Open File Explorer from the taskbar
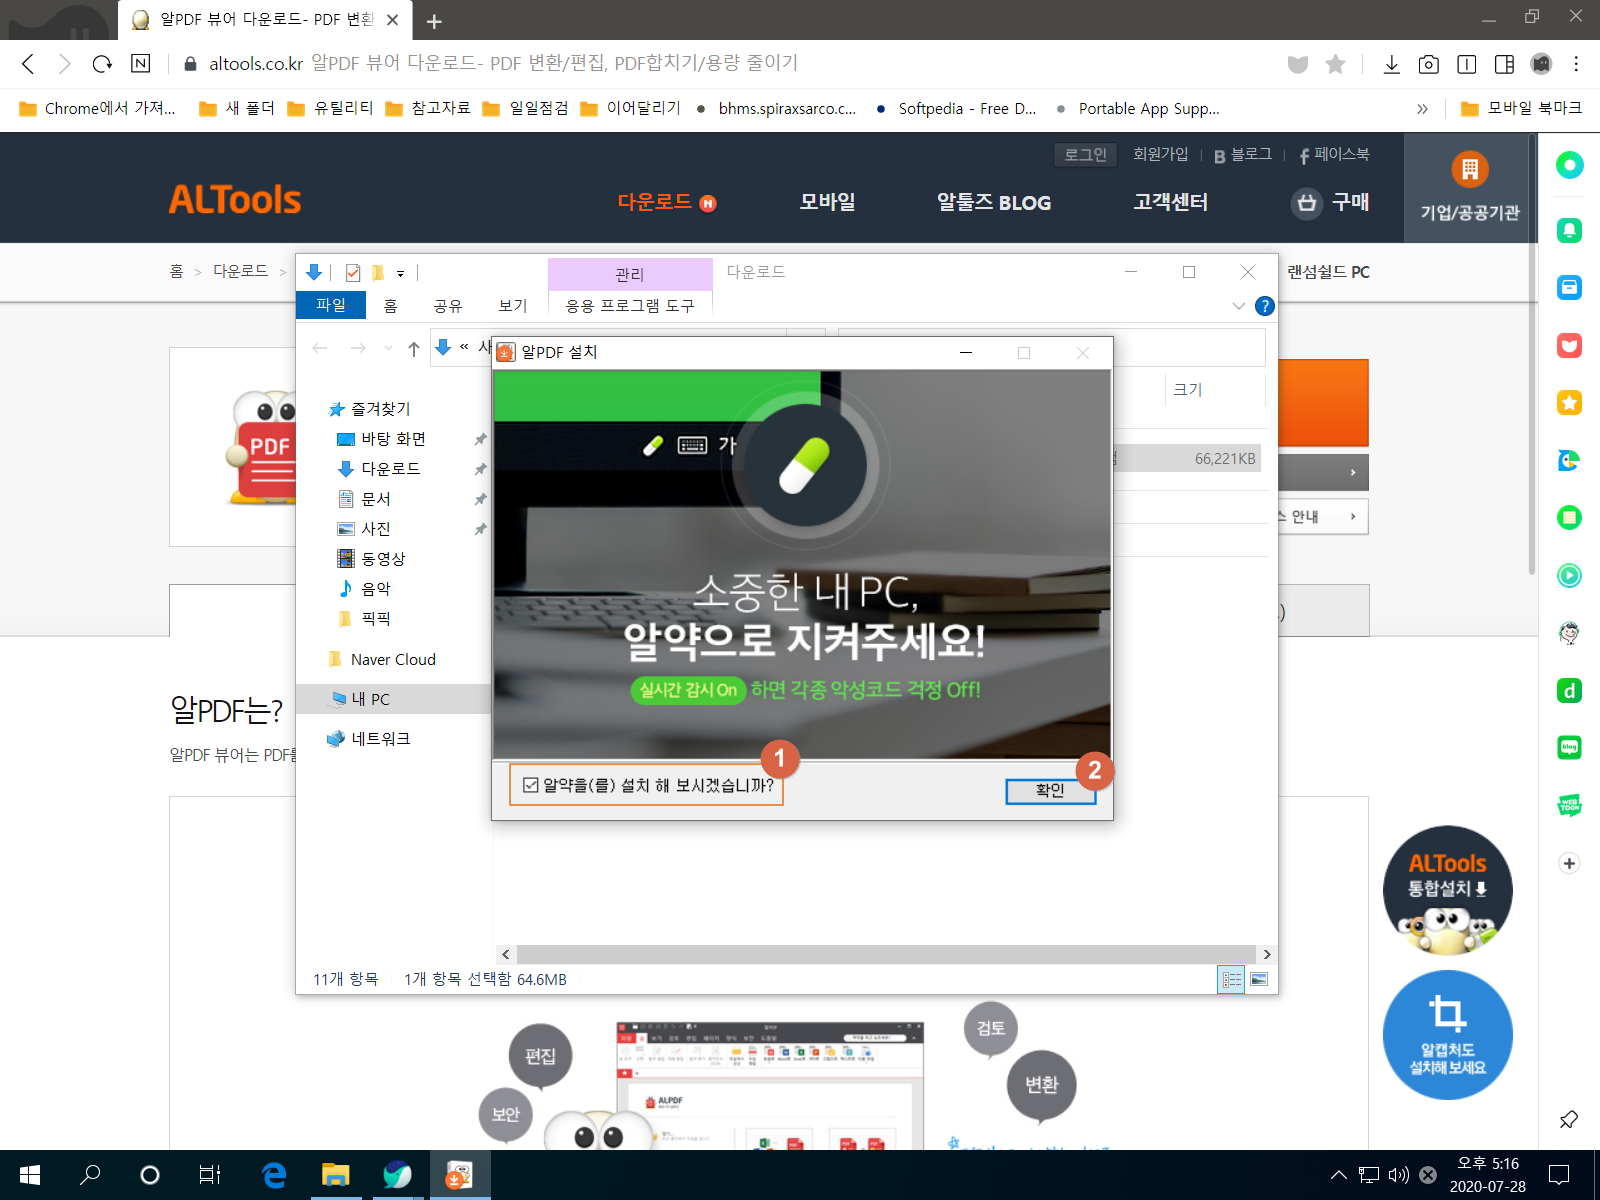The image size is (1600, 1200). (x=335, y=1175)
